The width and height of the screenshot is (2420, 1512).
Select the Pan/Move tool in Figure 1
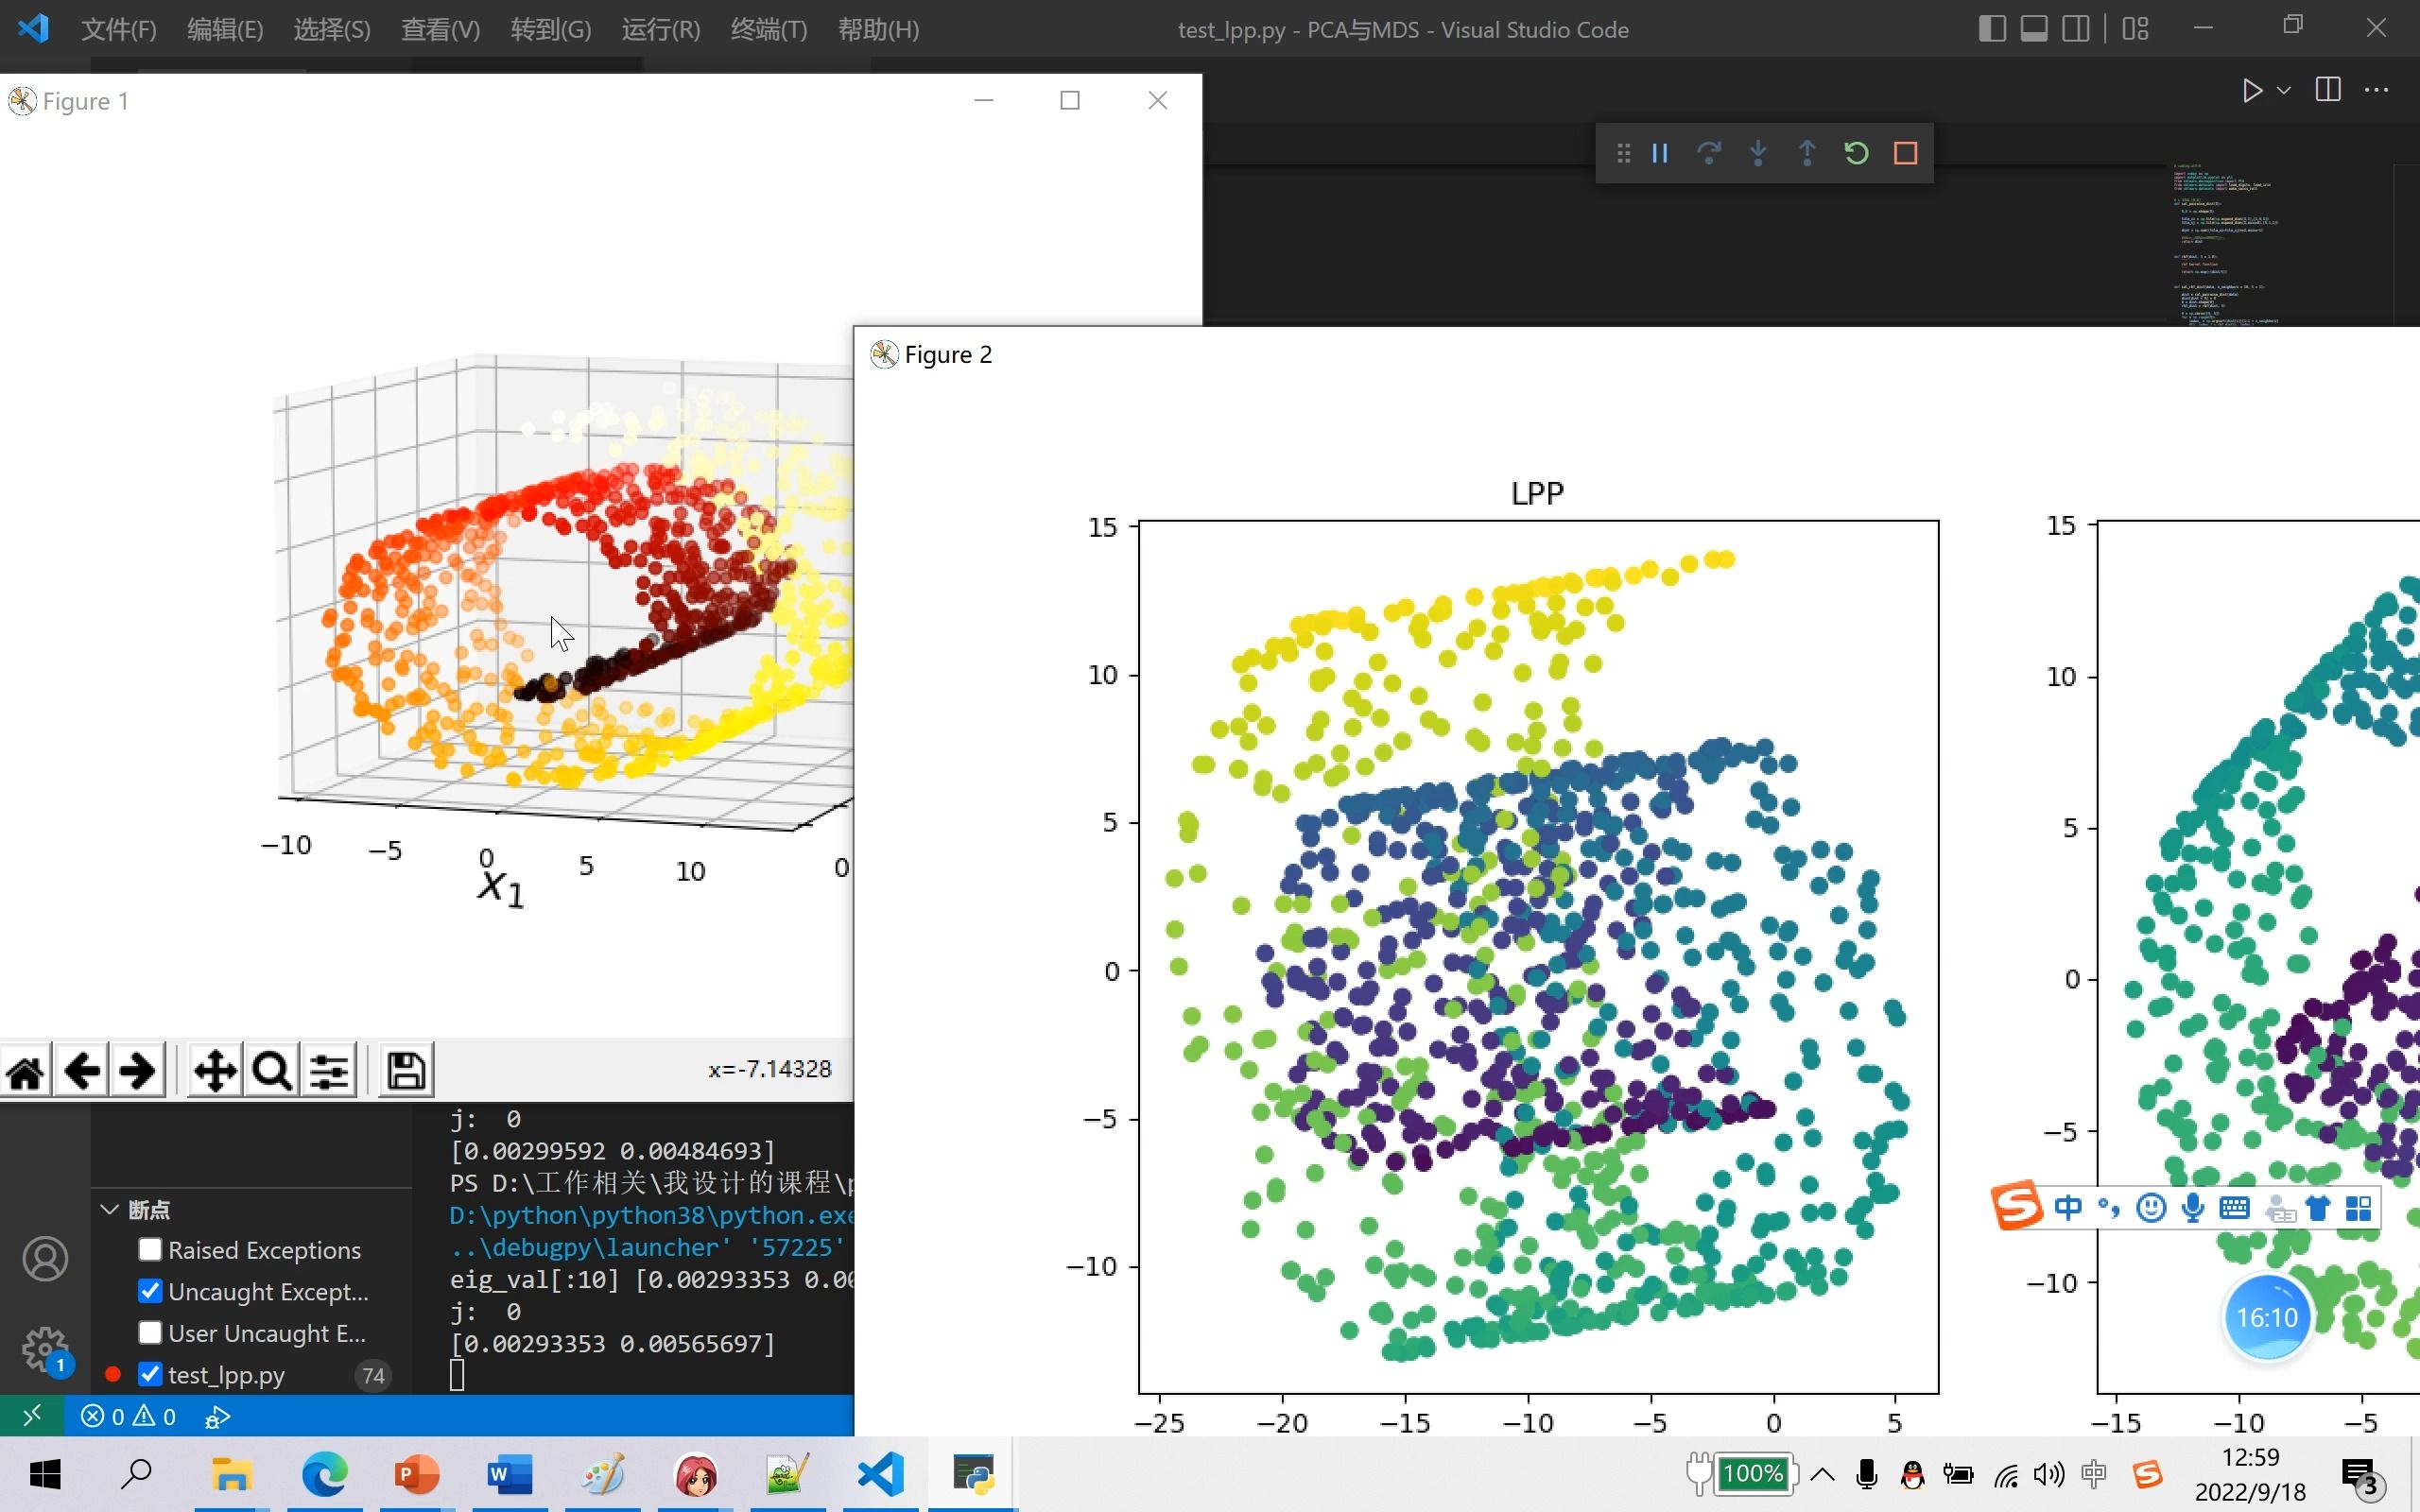[x=214, y=1071]
